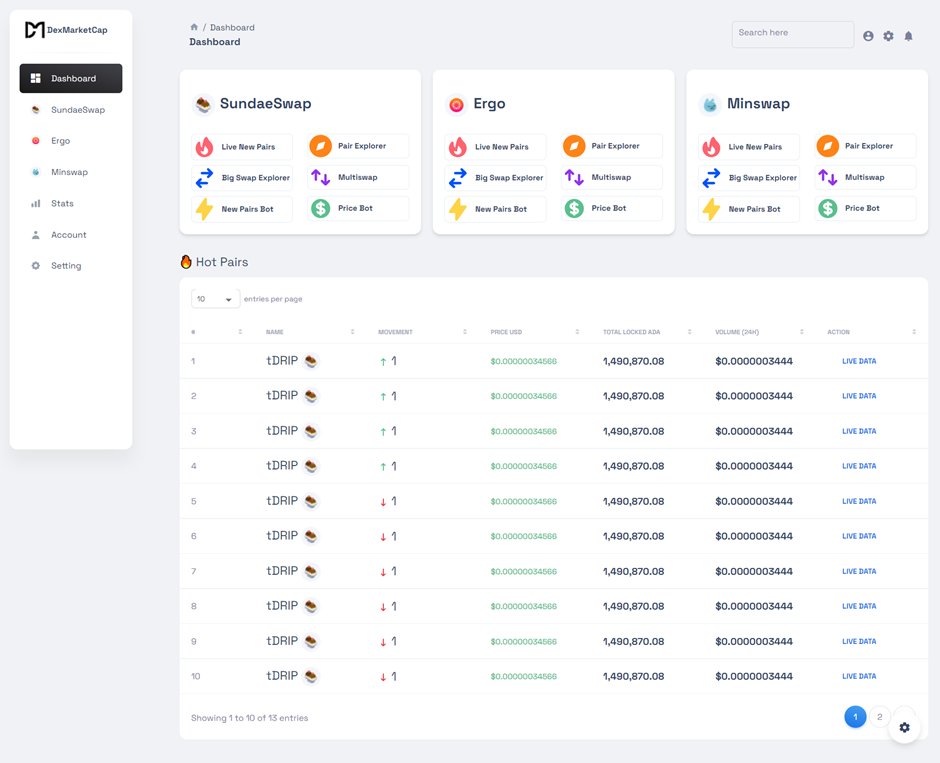Viewport: 940px width, 763px height.
Task: Click the Price Bot dollar icon under Ergo
Action: pyautogui.click(x=575, y=209)
